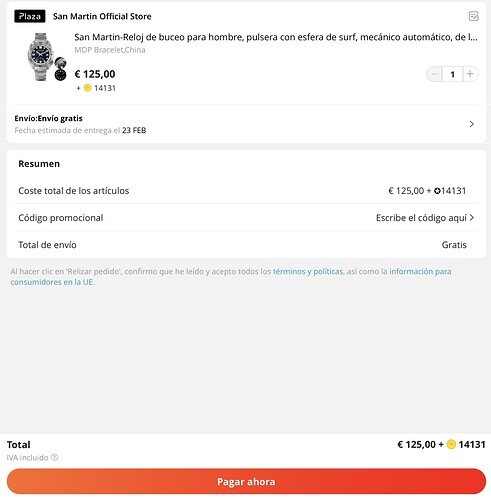Open San Martin Official Store
This screenshot has height=500, width=491.
(x=102, y=16)
